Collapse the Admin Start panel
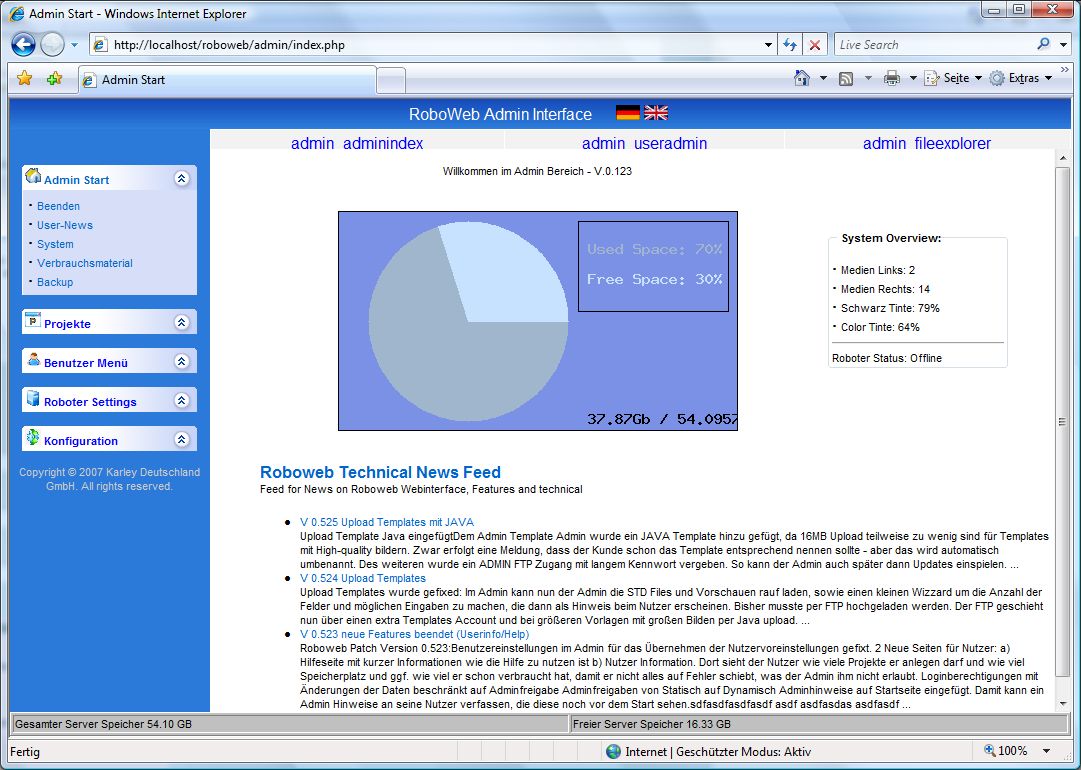 point(181,179)
